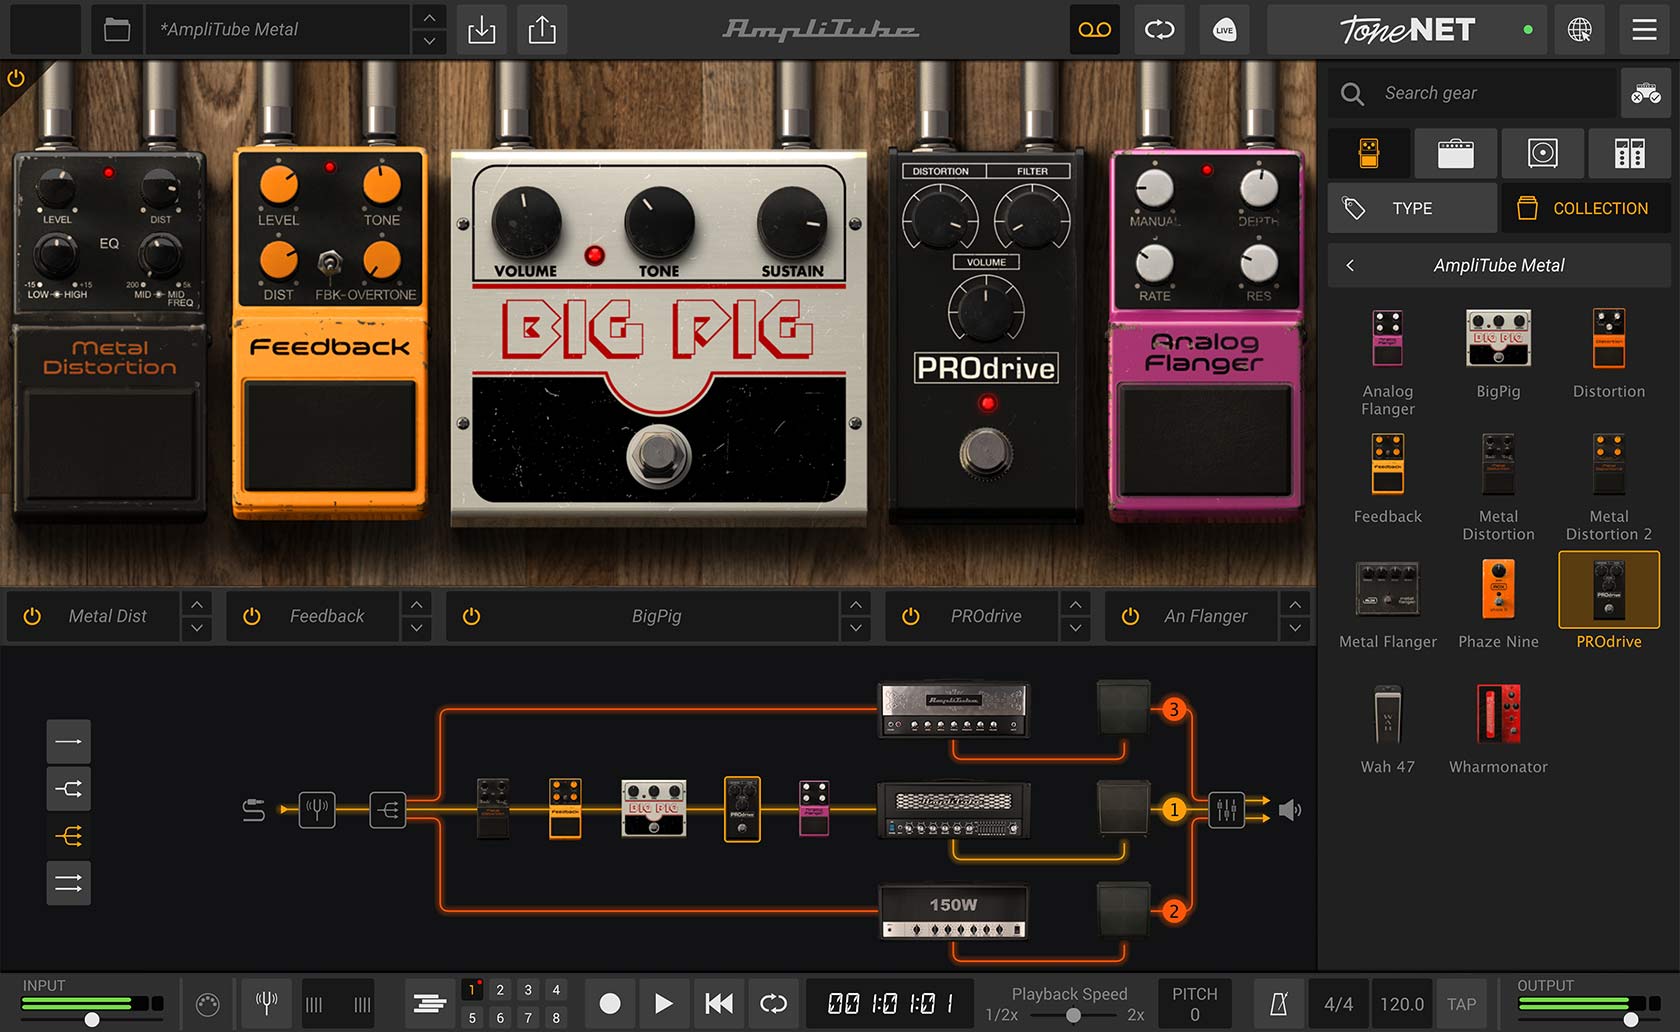Go to the previous preset with up arrow
The height and width of the screenshot is (1032, 1680).
coord(429,18)
